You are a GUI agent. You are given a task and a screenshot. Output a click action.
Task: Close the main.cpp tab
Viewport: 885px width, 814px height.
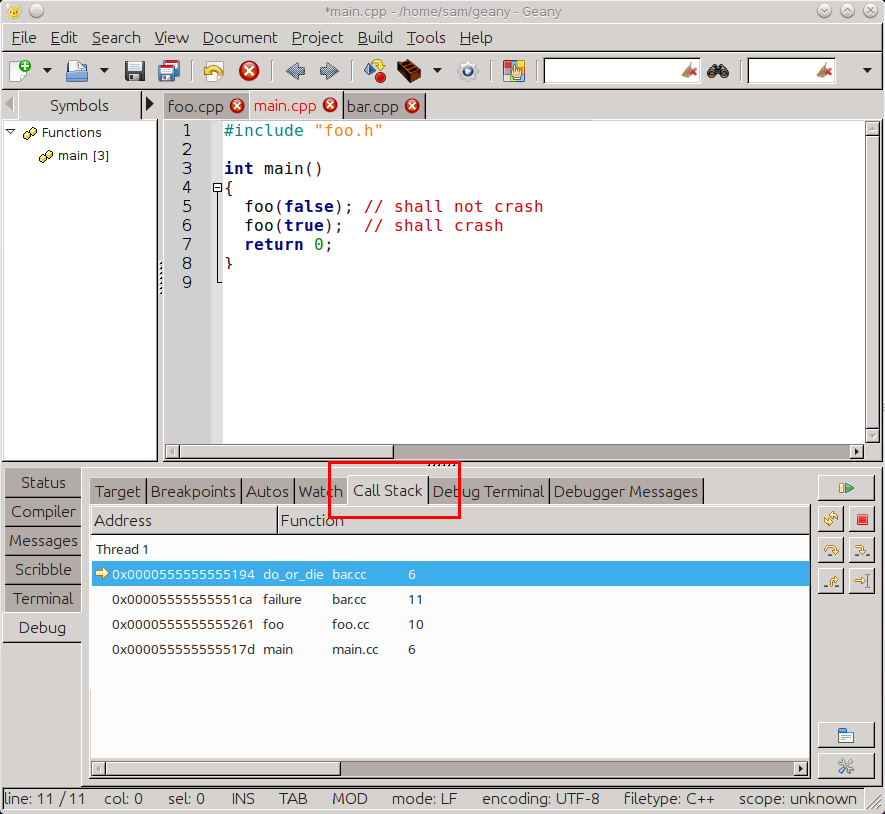[330, 106]
